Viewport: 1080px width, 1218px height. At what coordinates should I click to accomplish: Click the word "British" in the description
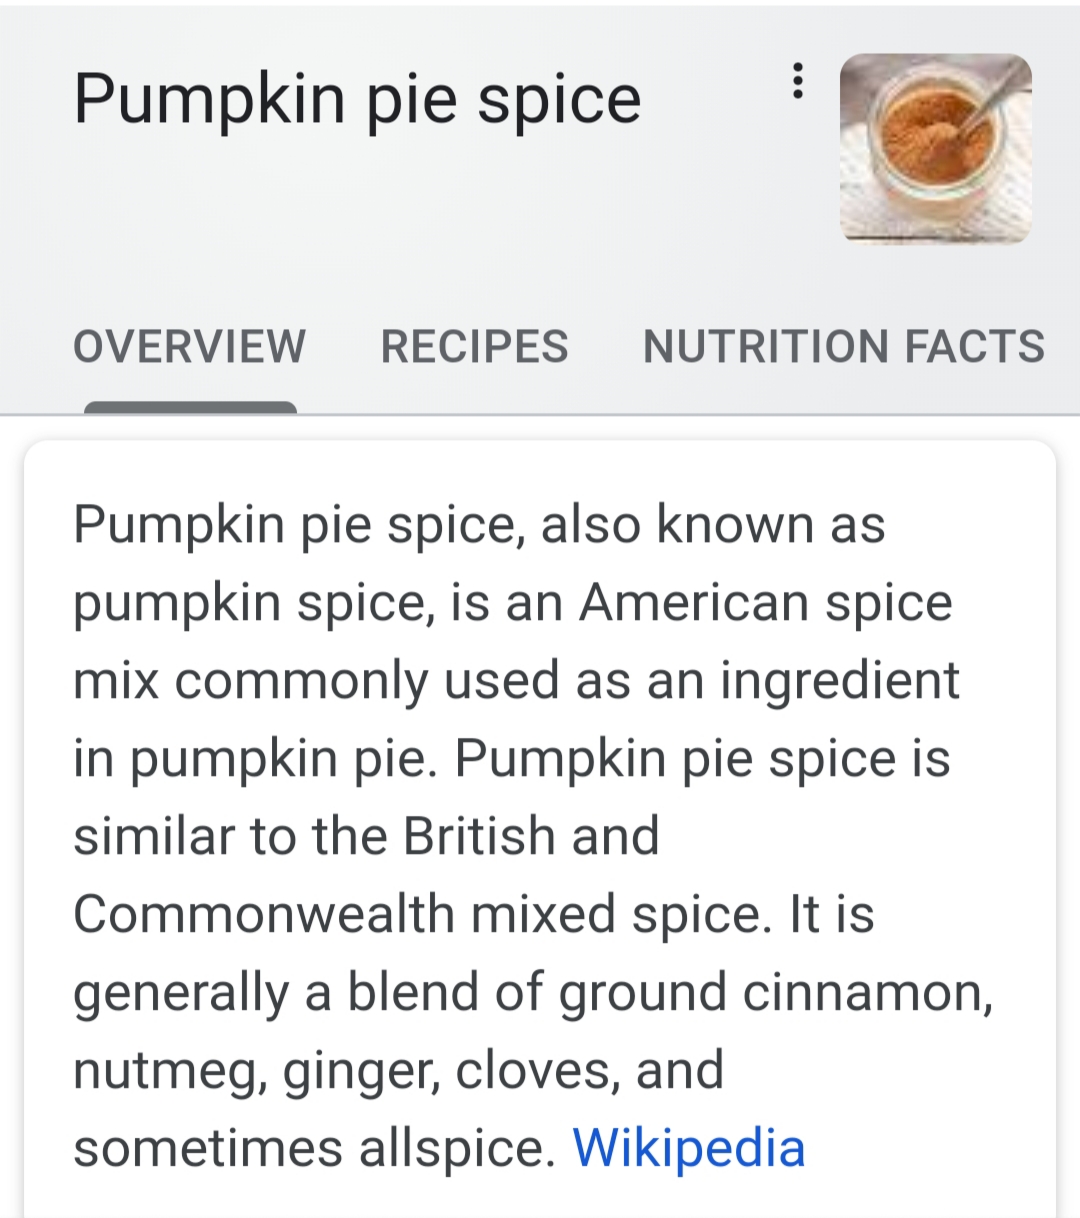click(479, 836)
